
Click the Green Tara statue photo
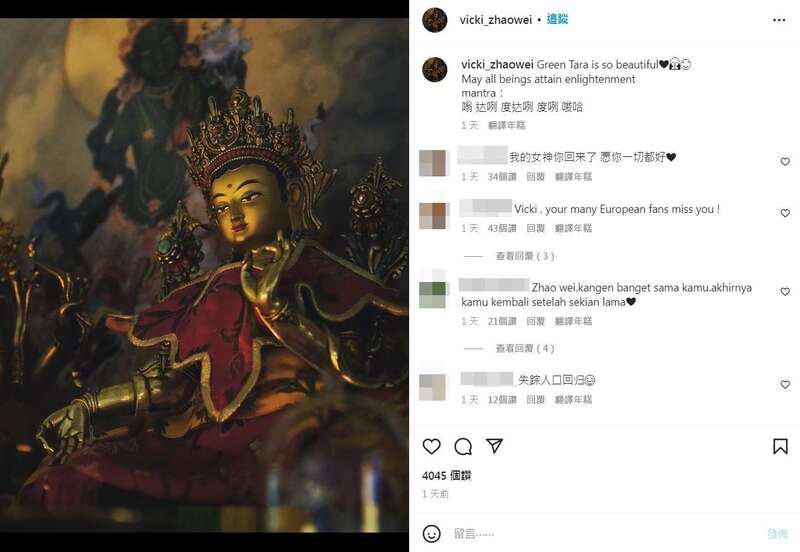pyautogui.click(x=204, y=275)
